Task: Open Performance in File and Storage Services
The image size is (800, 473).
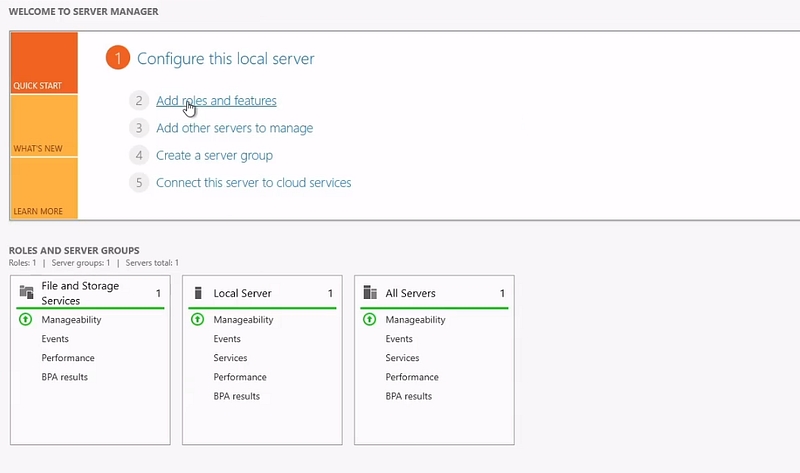Action: click(68, 358)
